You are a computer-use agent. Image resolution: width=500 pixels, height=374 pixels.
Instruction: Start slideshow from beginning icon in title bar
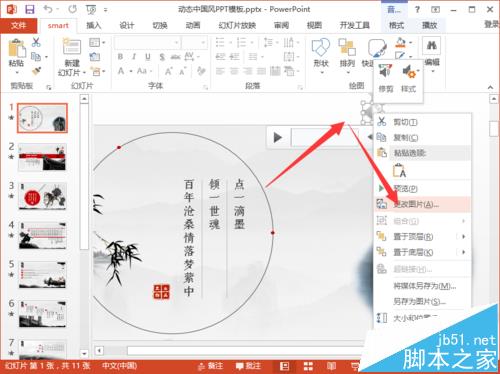click(91, 9)
